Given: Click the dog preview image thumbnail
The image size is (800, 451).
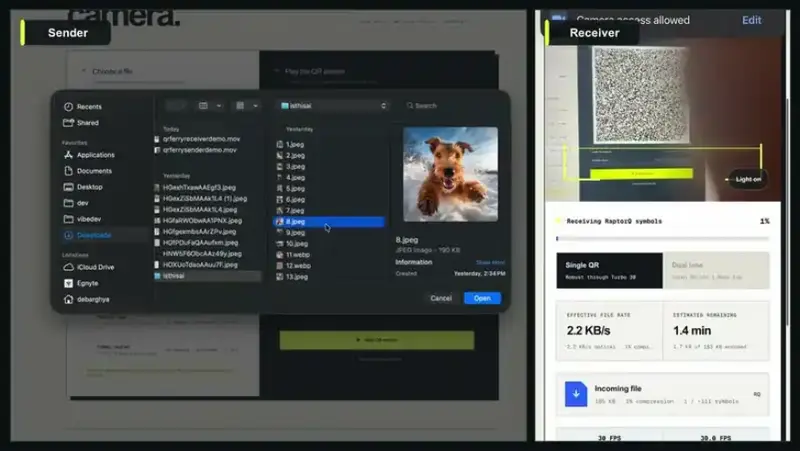Looking at the screenshot, I should [x=451, y=174].
